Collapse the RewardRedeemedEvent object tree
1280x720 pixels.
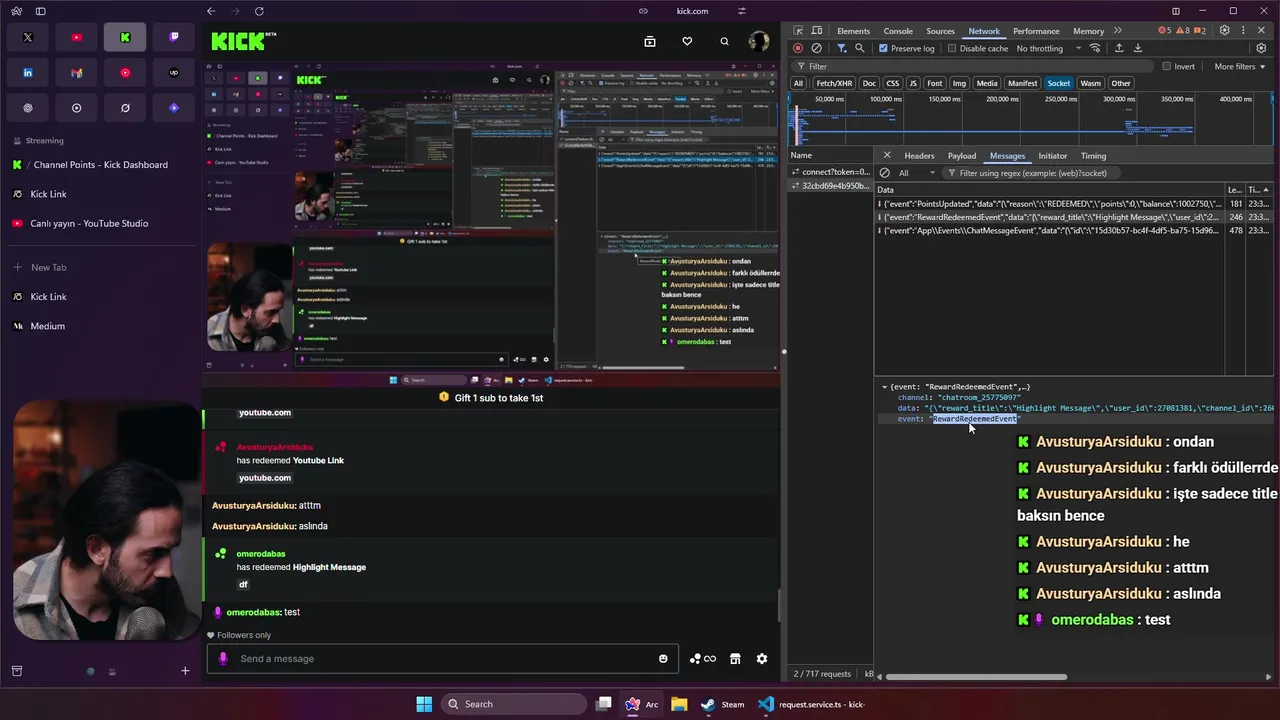[884, 387]
